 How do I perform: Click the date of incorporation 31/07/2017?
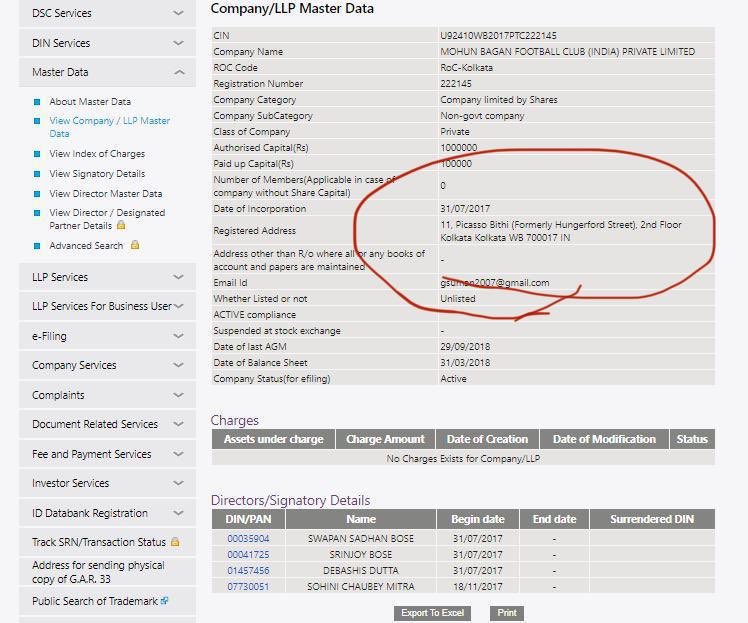tap(465, 208)
